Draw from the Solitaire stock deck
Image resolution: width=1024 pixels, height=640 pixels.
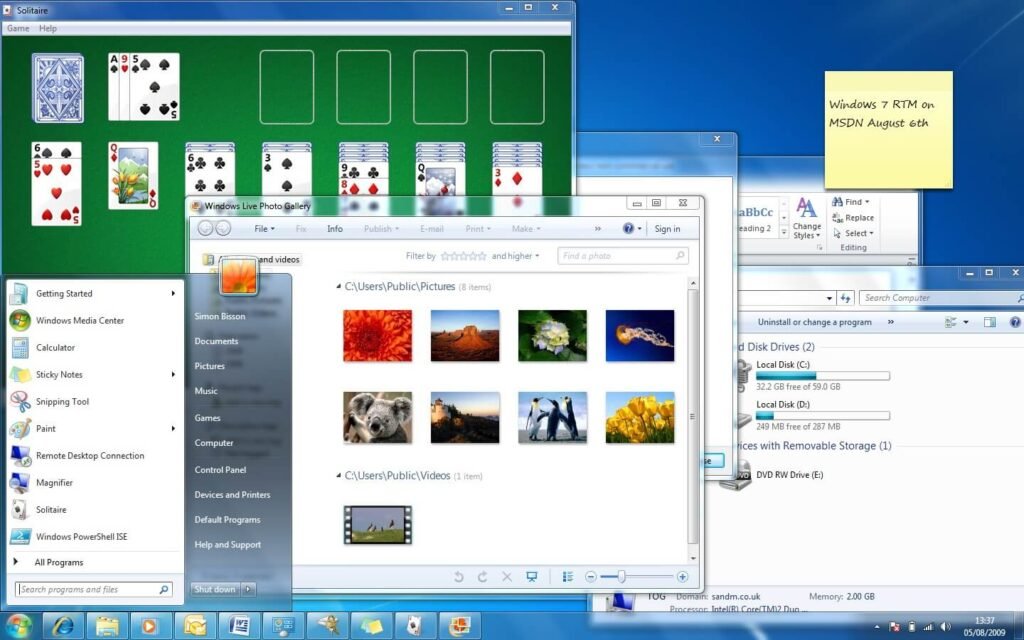57,88
